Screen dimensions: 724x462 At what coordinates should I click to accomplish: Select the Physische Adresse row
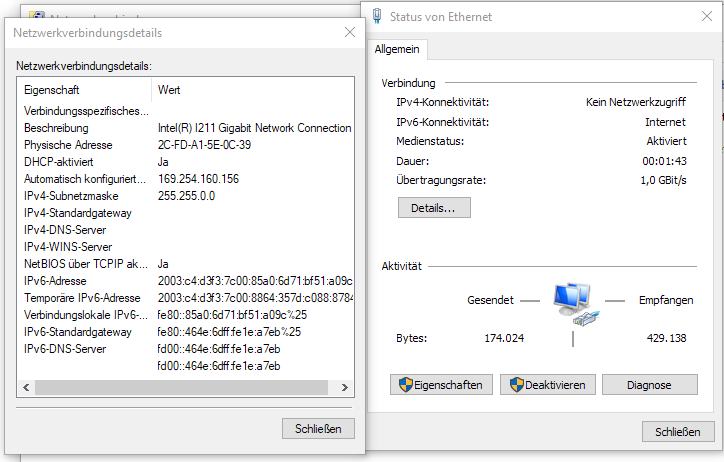tap(186, 145)
